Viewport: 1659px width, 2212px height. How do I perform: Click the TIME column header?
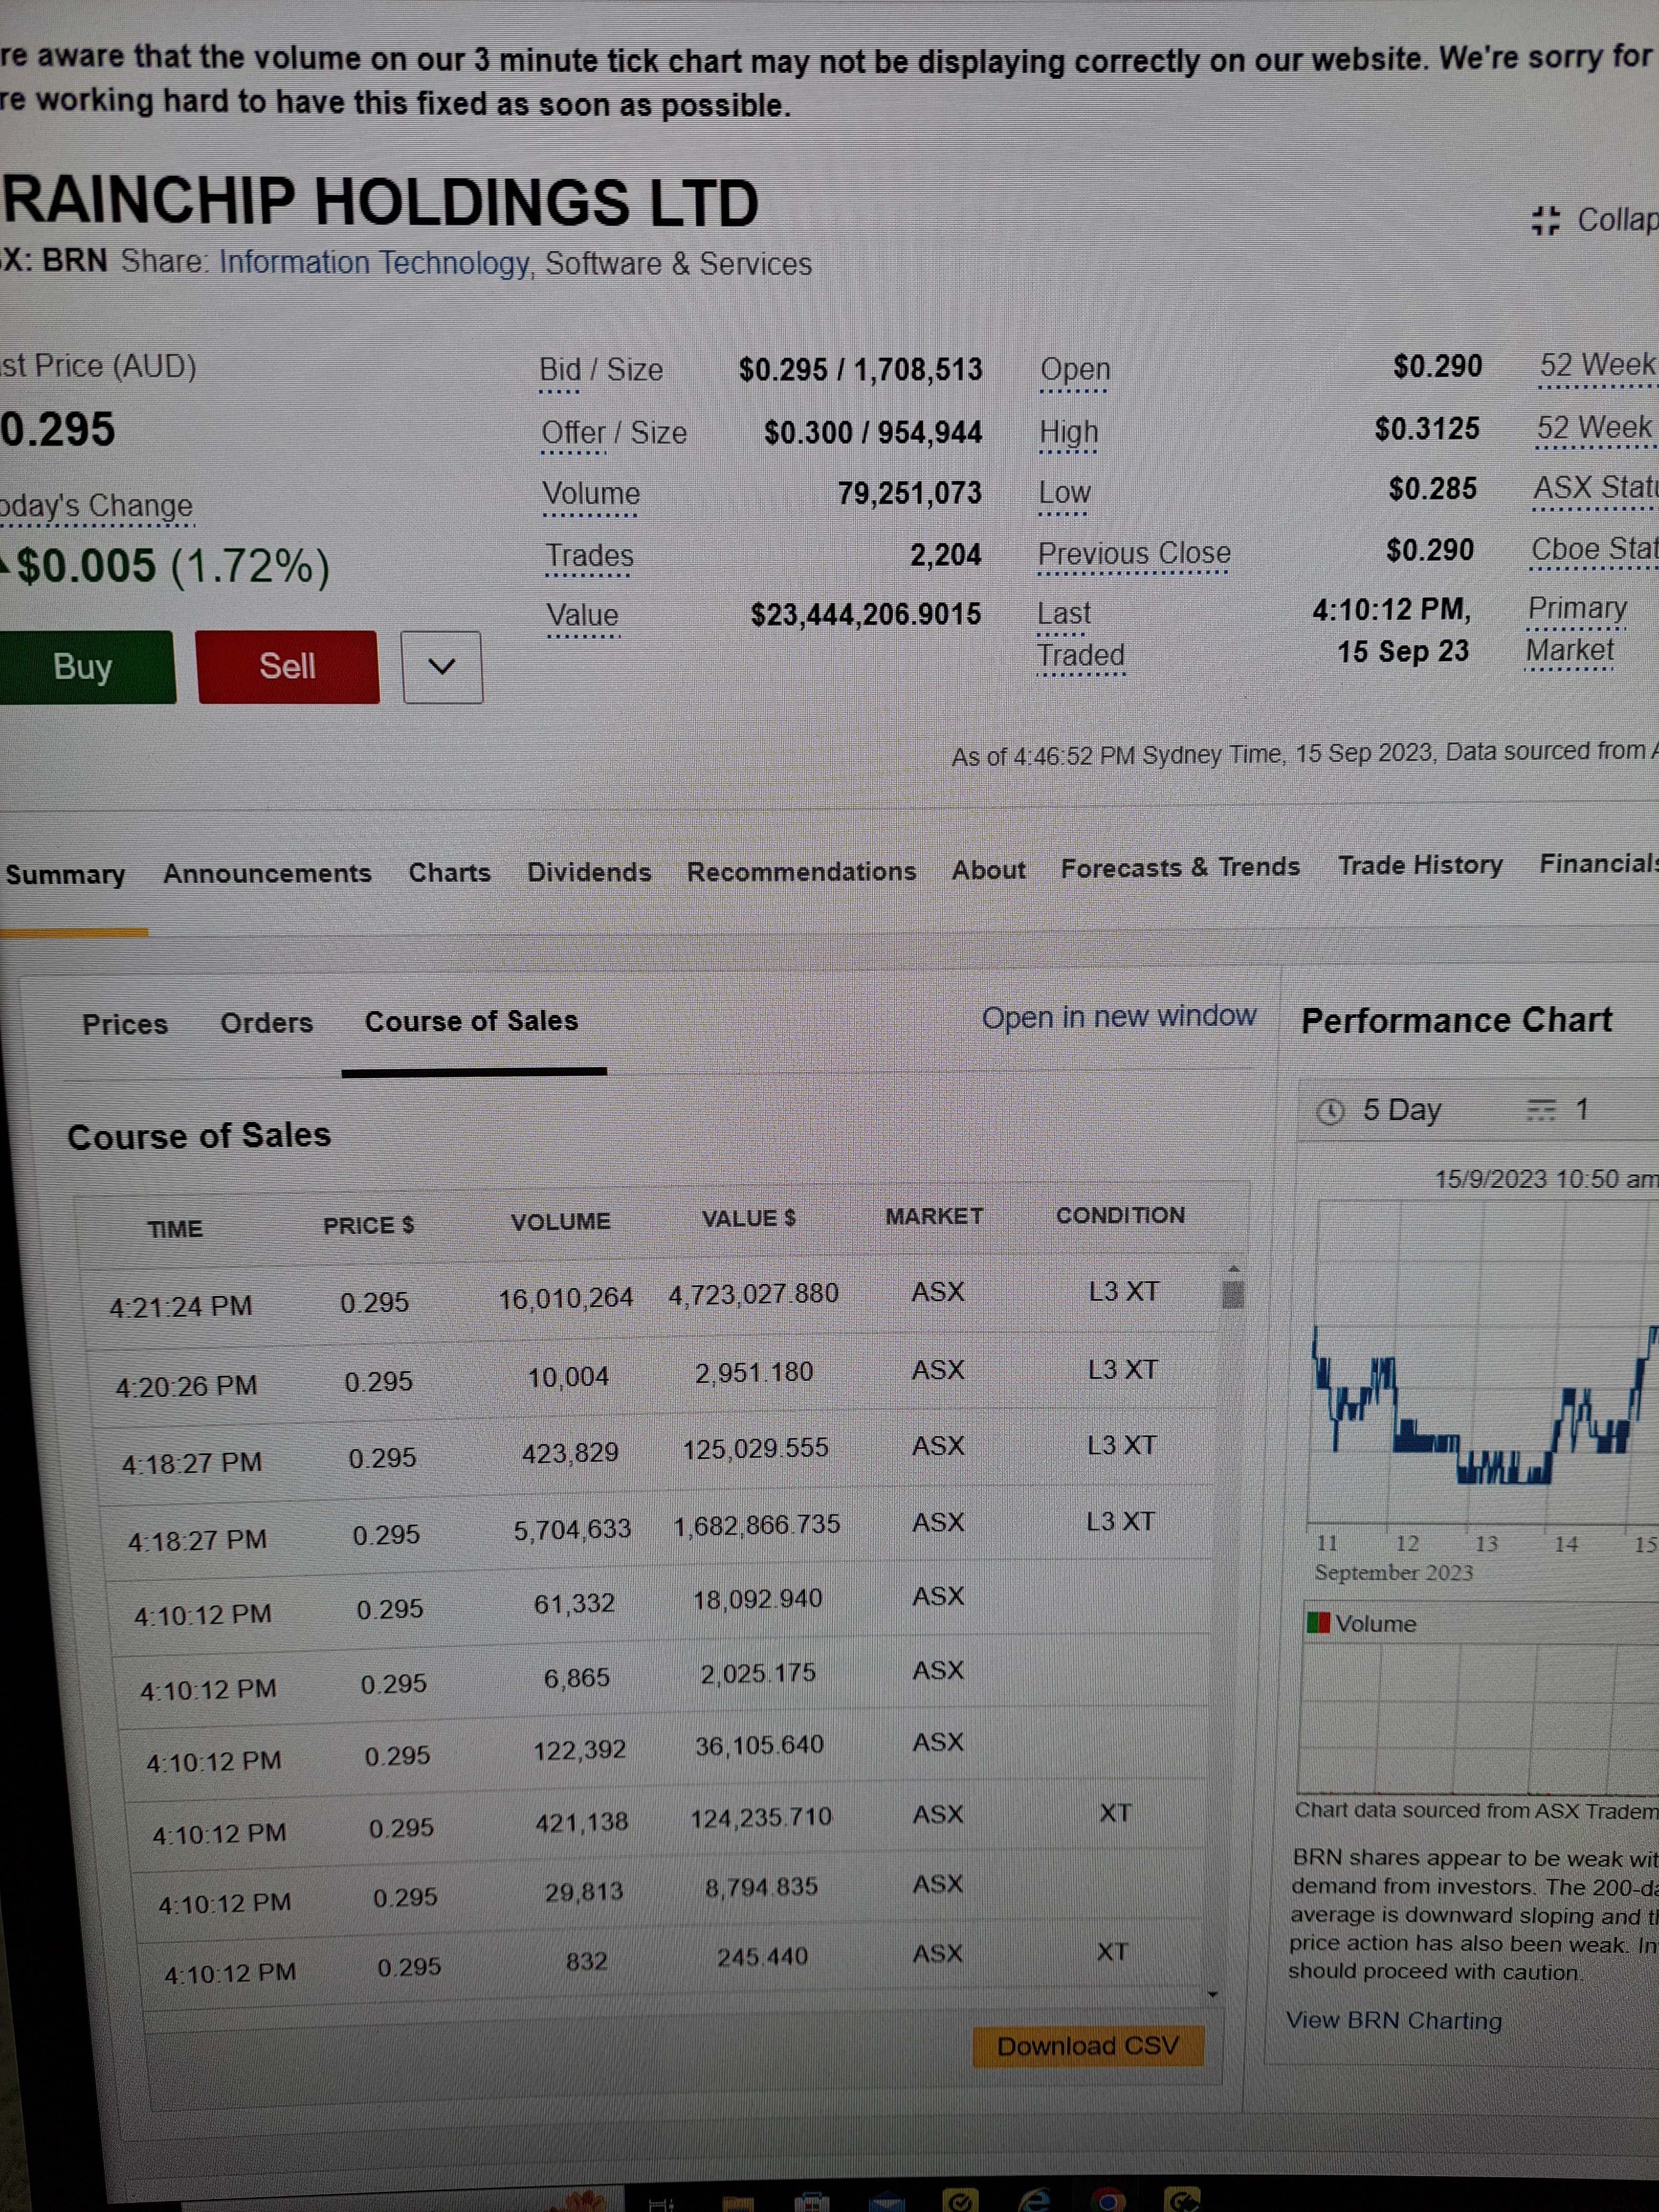tap(175, 1229)
